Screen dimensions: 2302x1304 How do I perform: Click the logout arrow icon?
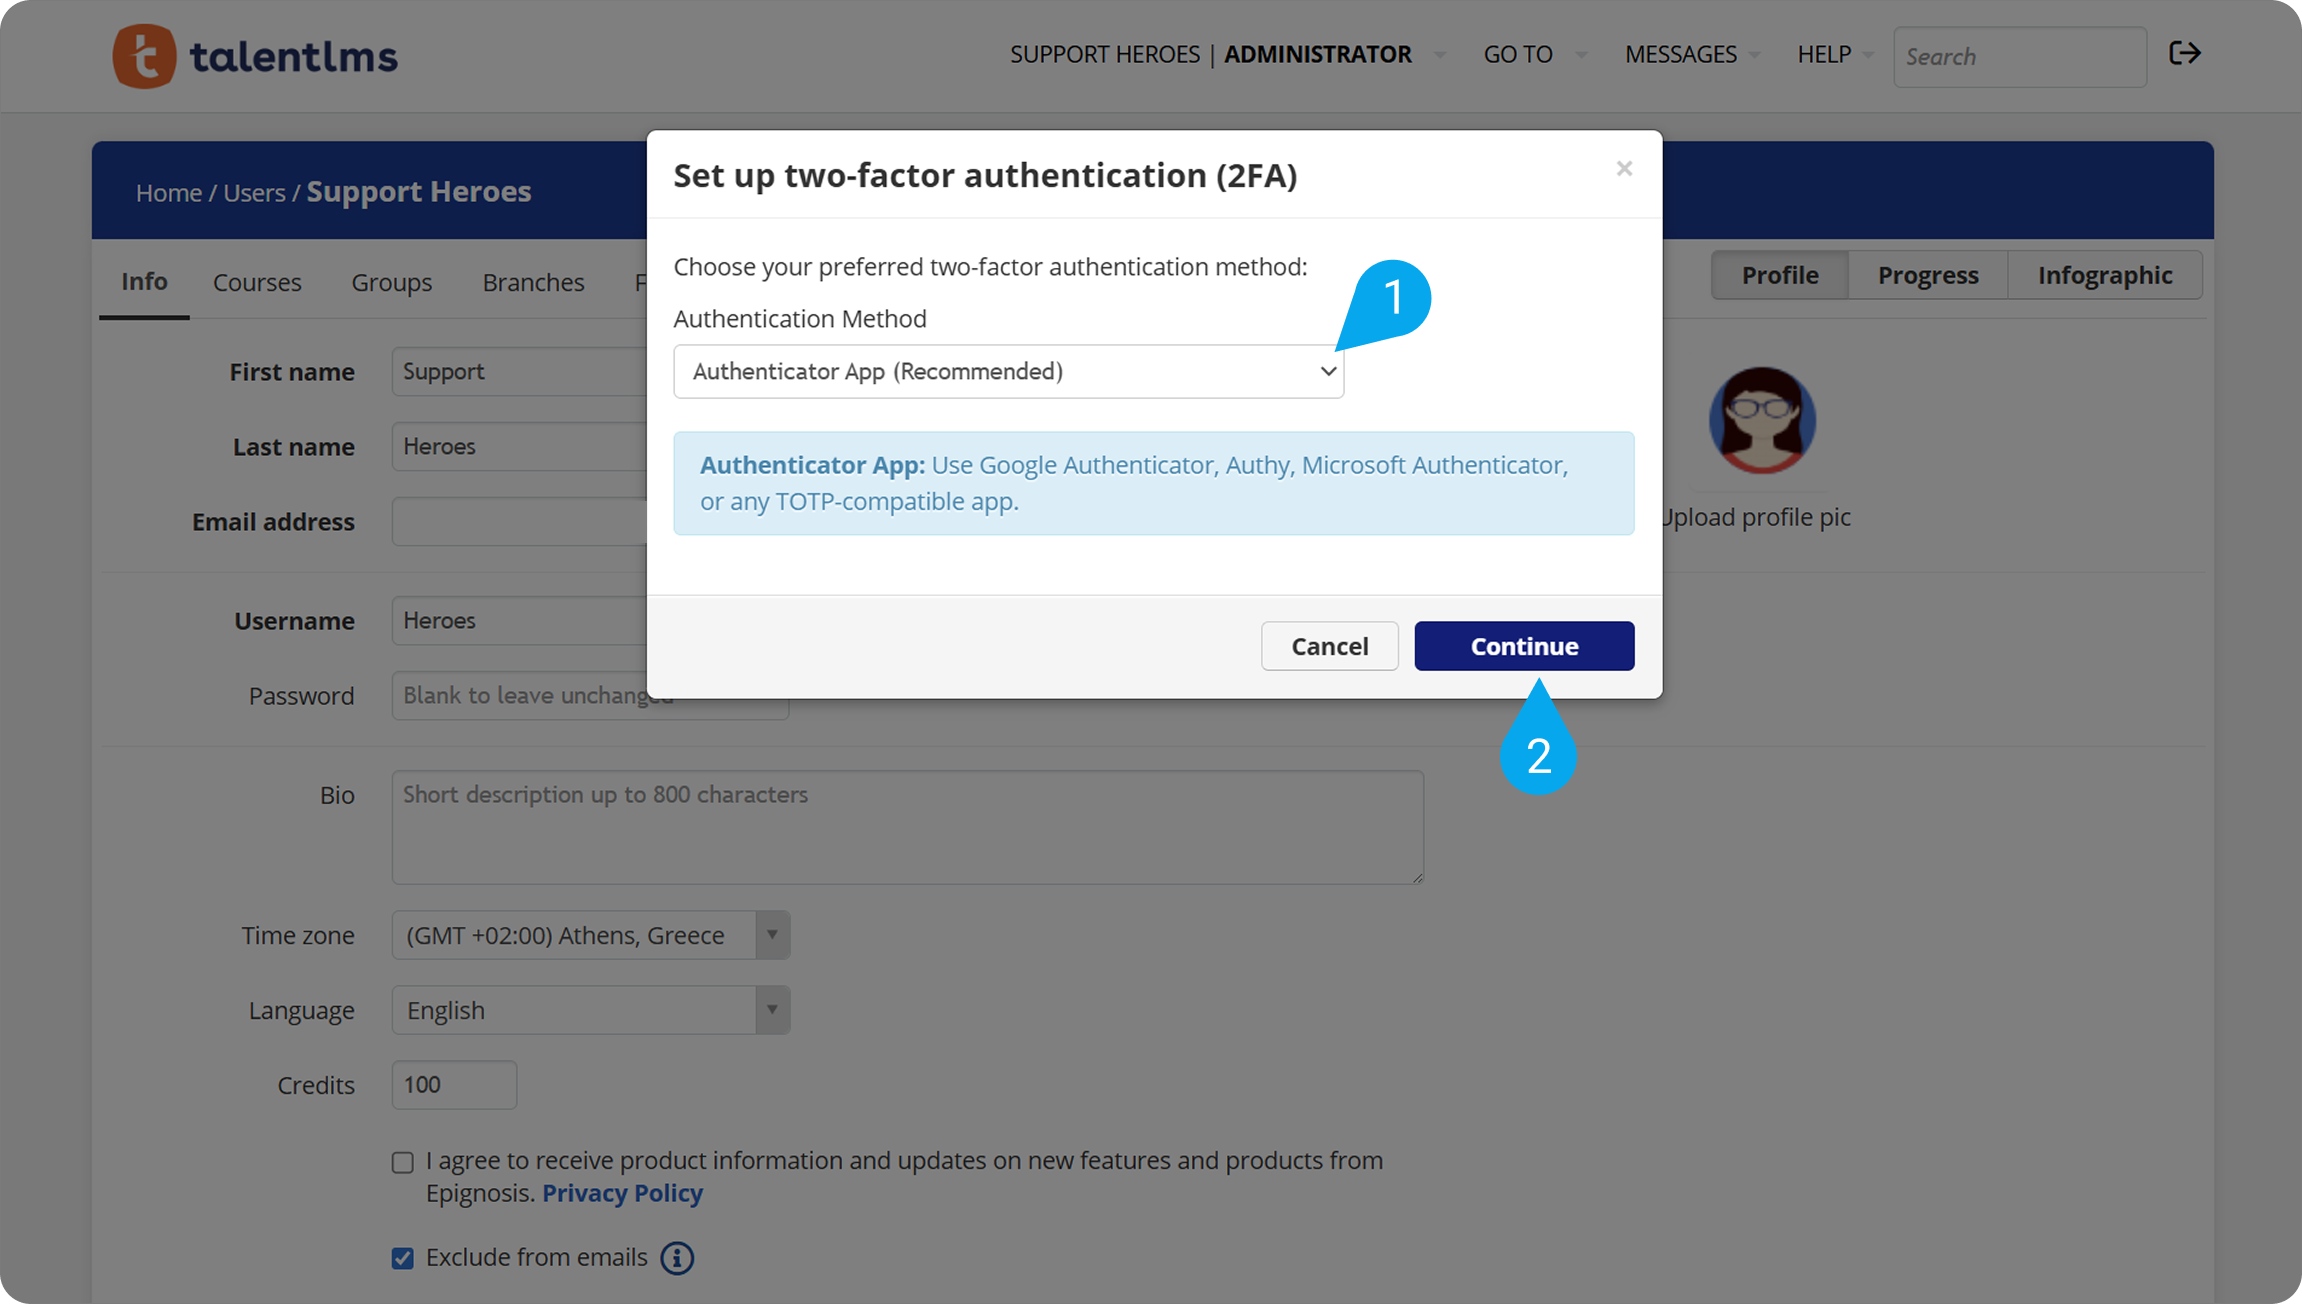(x=2184, y=54)
